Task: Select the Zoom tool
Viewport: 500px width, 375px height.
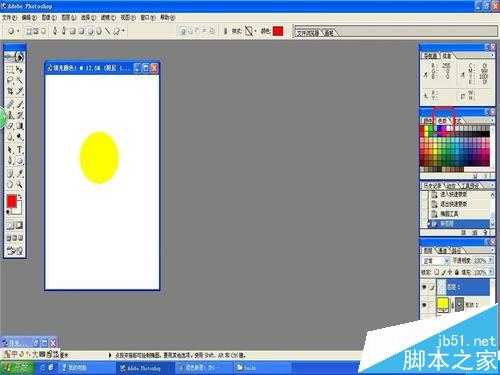Action: (x=20, y=184)
